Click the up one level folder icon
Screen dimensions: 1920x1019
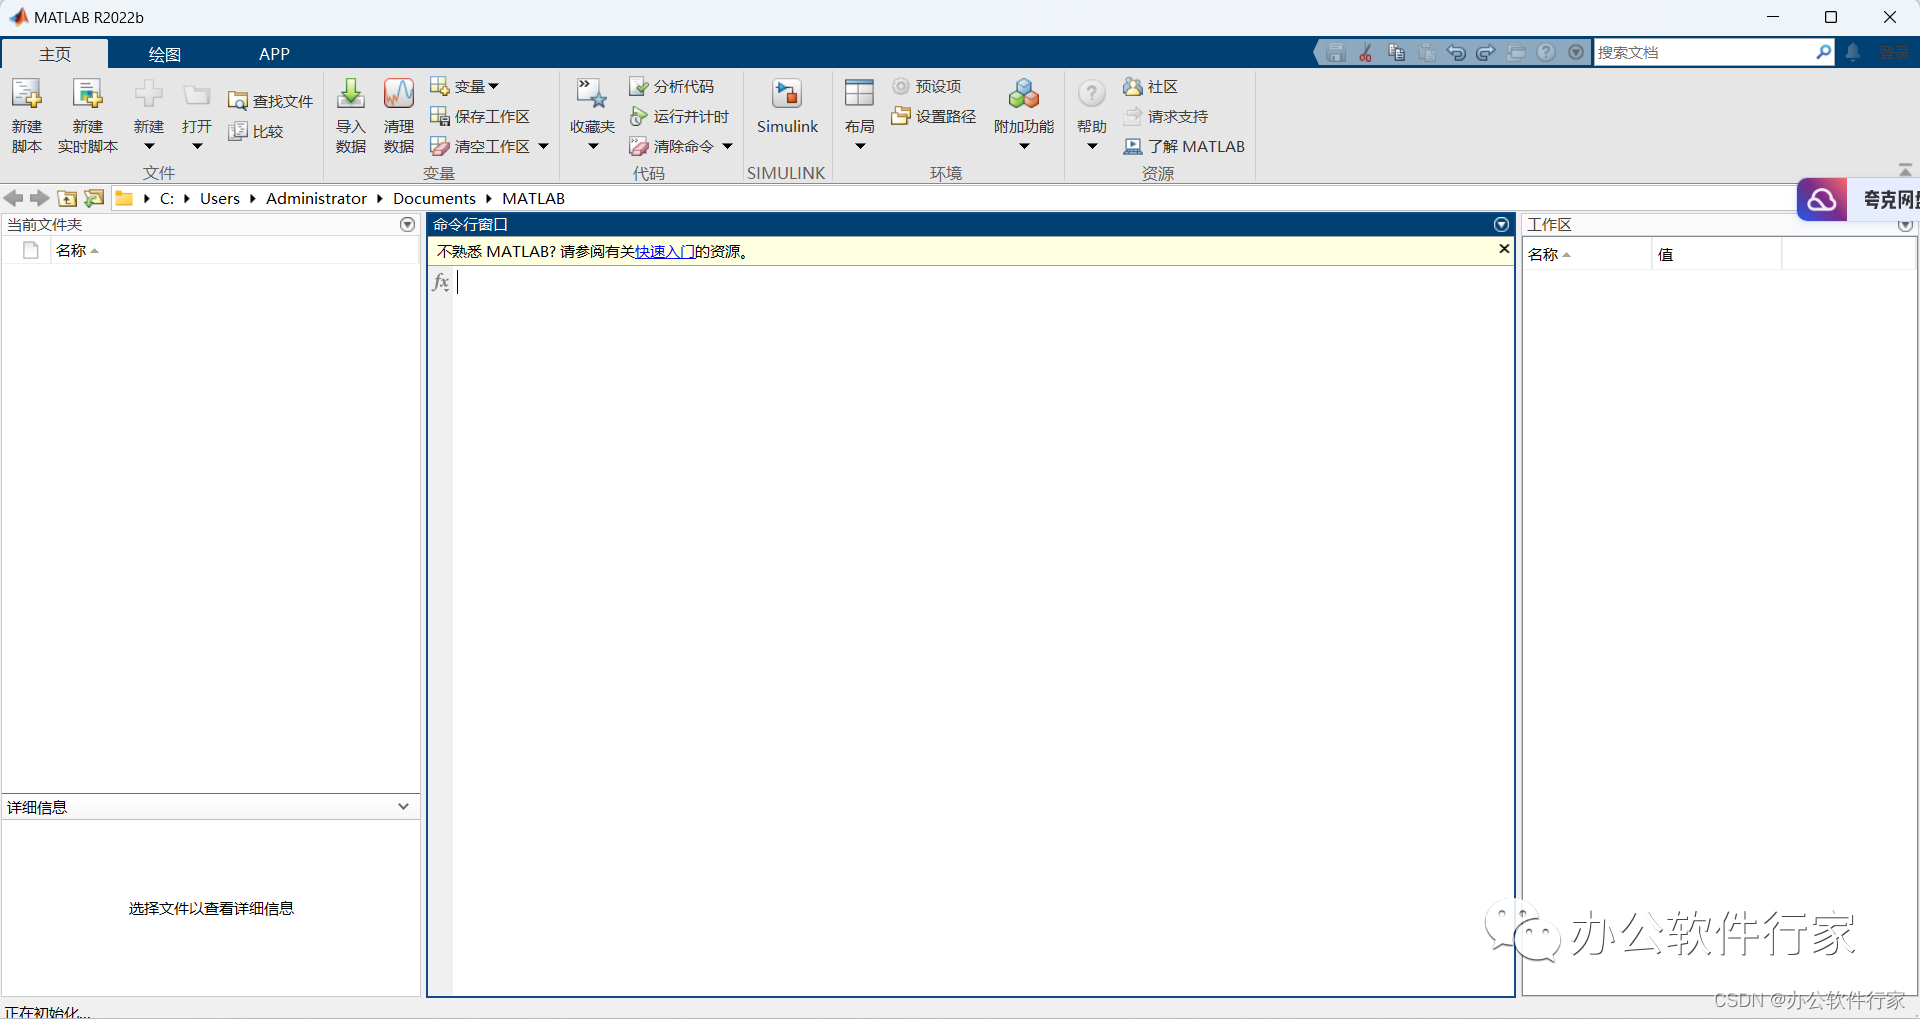pyautogui.click(x=67, y=198)
